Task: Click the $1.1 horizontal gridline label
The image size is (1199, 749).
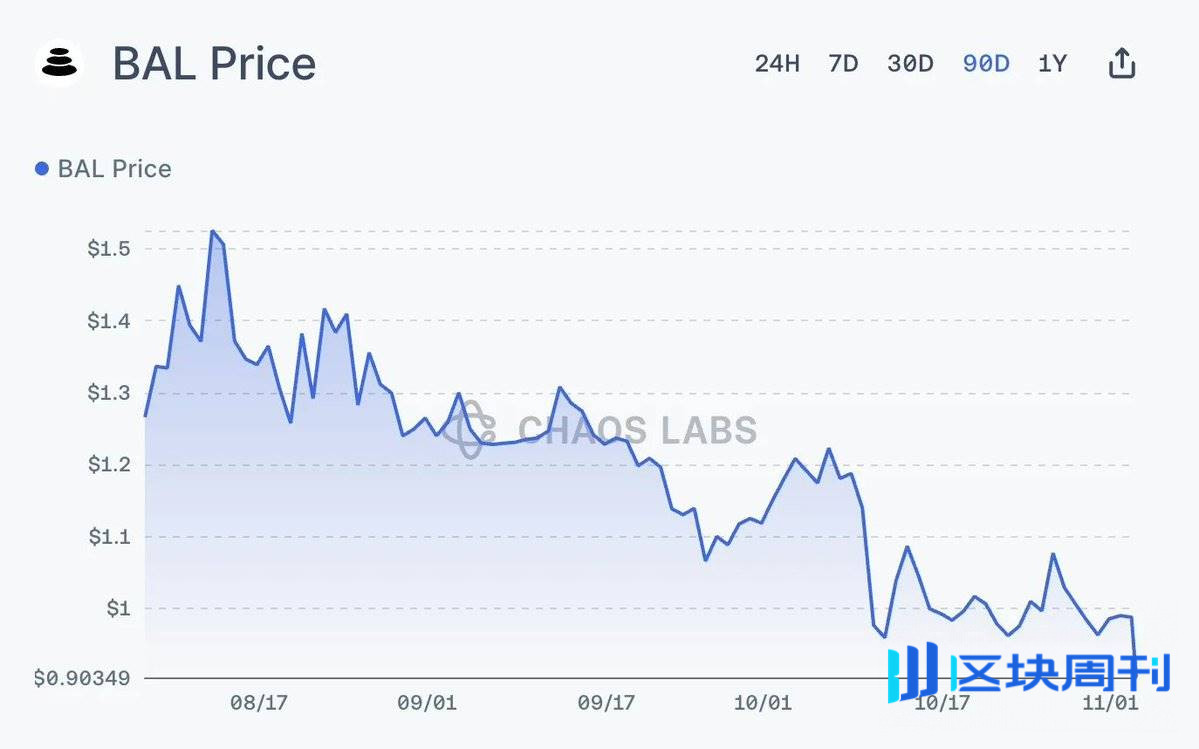Action: [x=109, y=536]
